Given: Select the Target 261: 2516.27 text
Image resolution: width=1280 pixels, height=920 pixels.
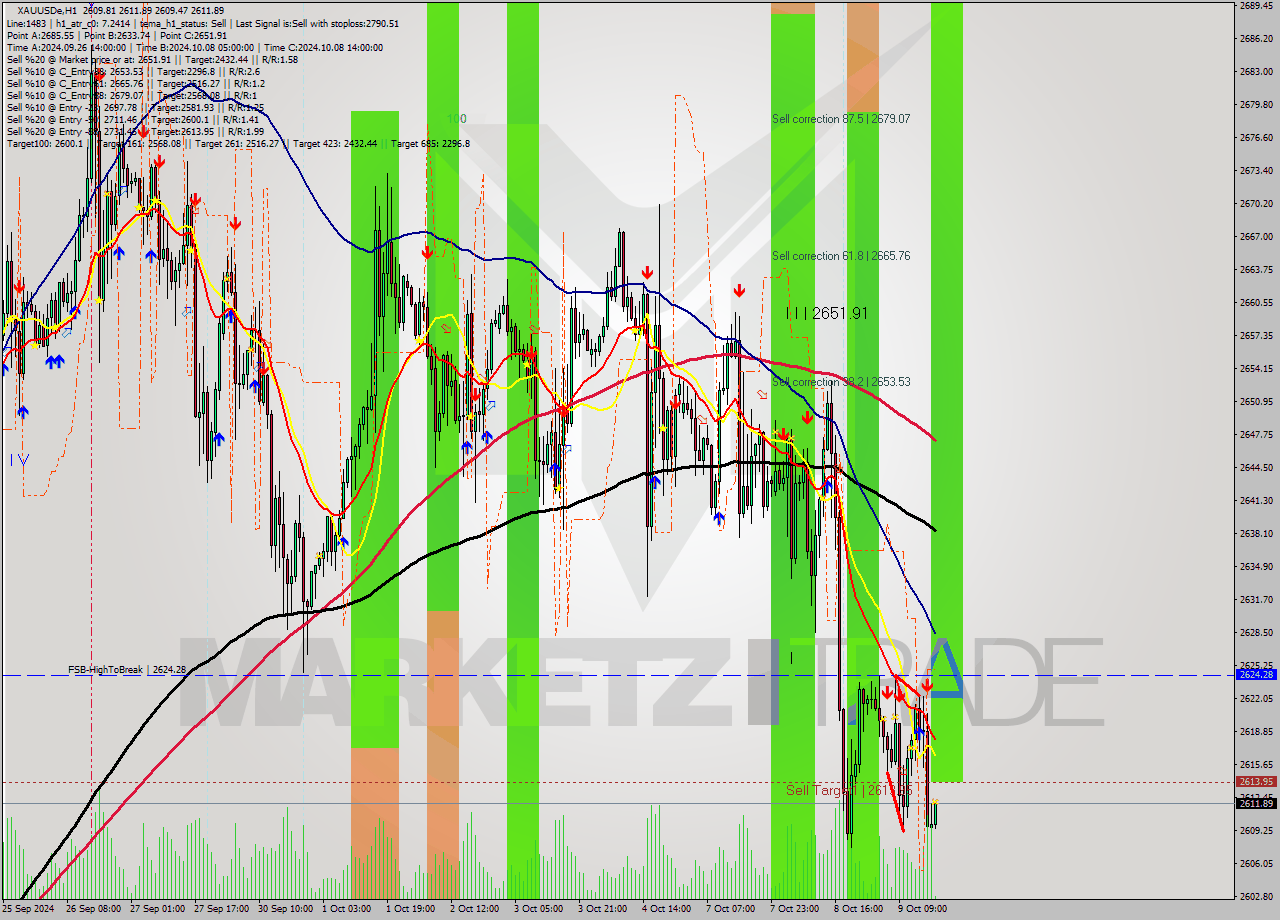Looking at the screenshot, I should pos(238,143).
